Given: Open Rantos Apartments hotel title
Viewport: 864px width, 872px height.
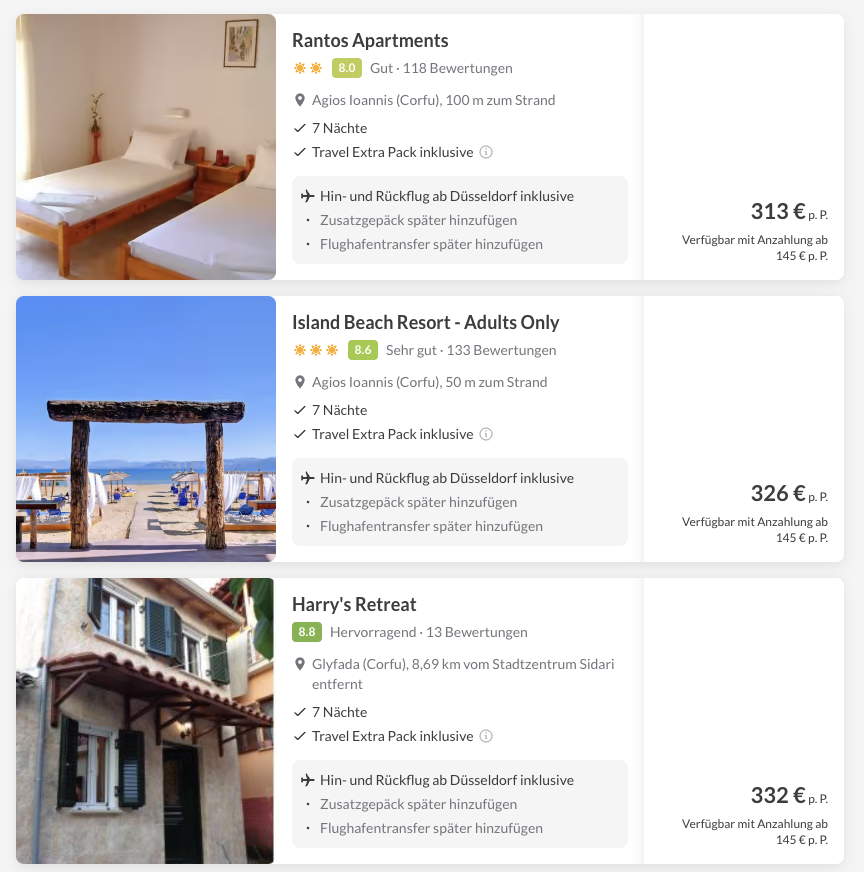Looking at the screenshot, I should click(370, 41).
